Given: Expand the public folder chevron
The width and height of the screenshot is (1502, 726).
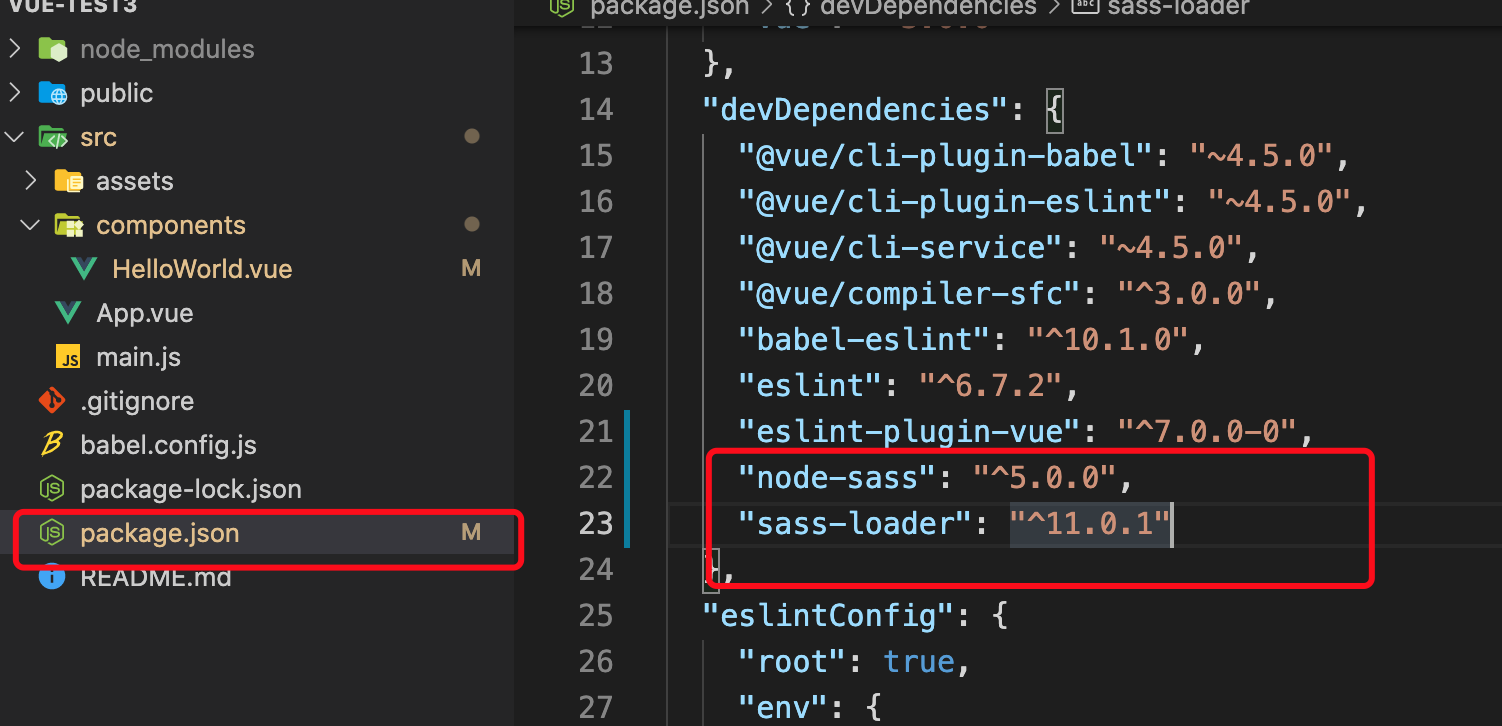Looking at the screenshot, I should click(x=14, y=93).
